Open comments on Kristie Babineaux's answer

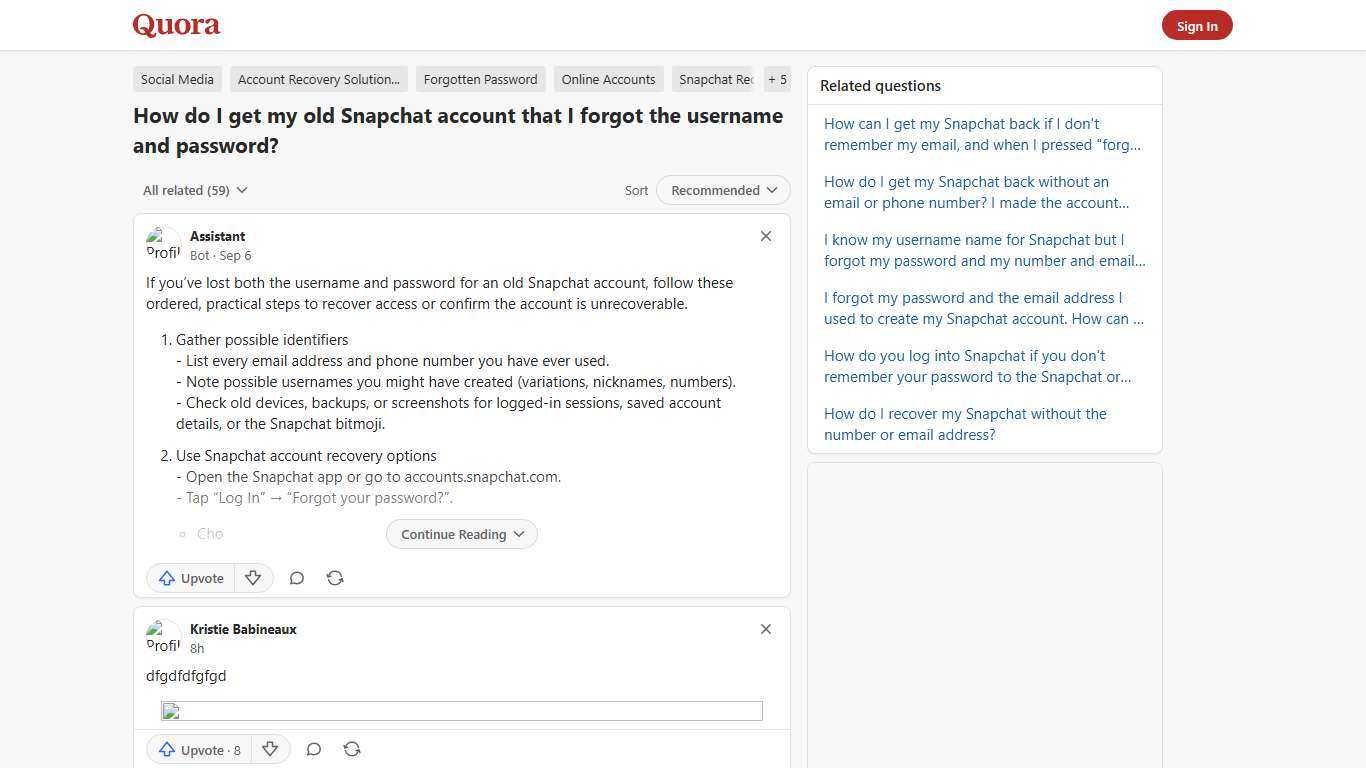point(314,750)
